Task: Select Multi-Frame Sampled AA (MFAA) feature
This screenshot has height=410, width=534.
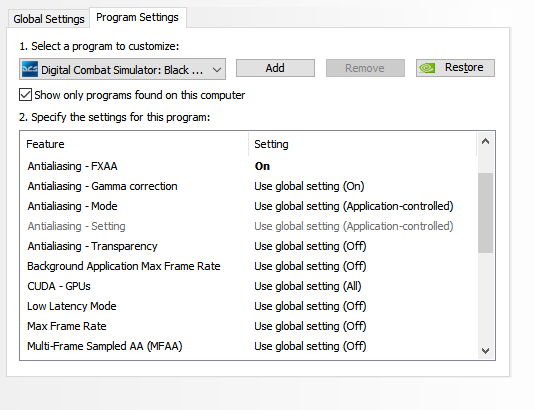Action: pos(105,346)
